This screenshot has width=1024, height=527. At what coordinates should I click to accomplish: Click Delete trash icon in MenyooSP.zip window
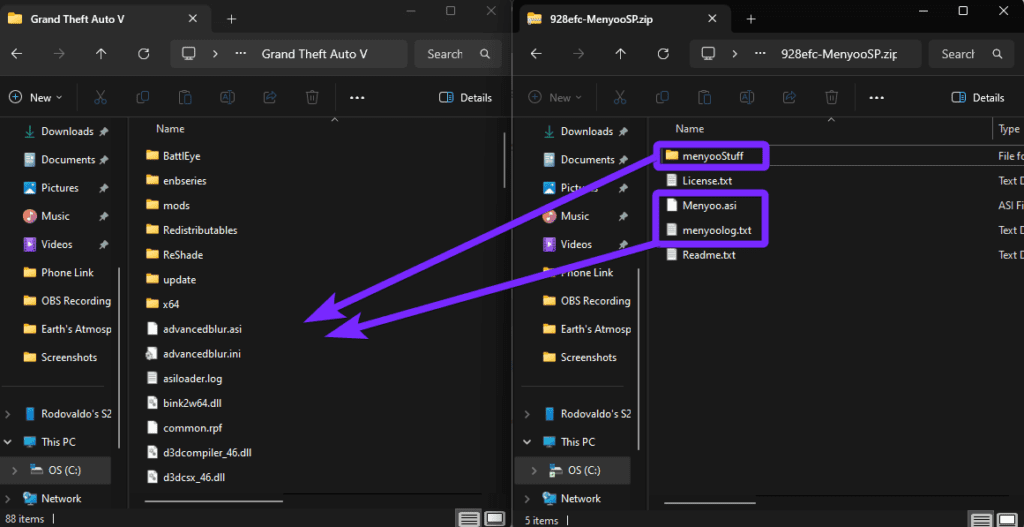[831, 97]
